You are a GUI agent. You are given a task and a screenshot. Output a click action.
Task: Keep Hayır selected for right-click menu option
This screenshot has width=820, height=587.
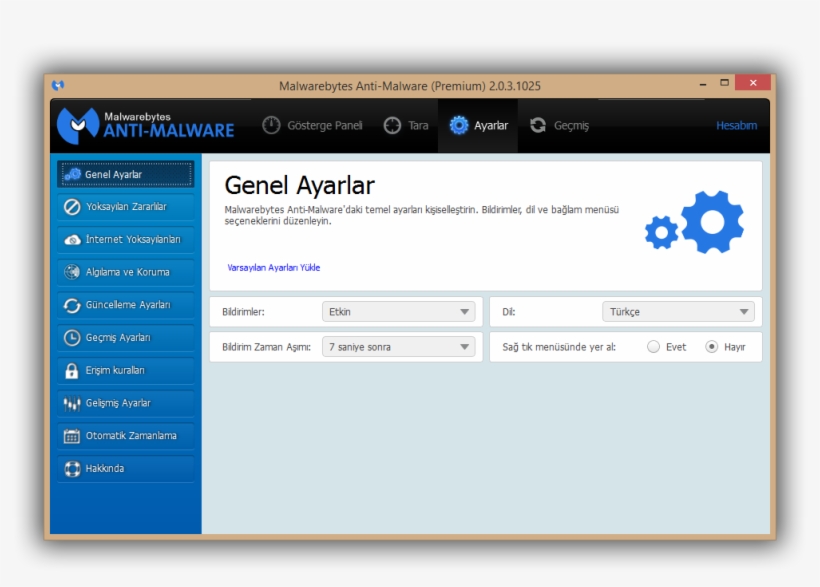[x=710, y=345]
